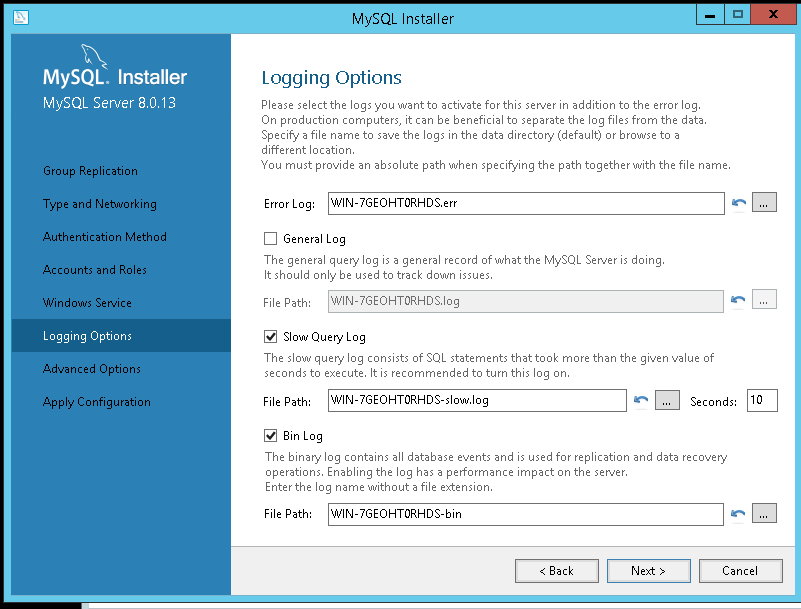Browse for Error Log file location
This screenshot has height=609, width=801.
point(764,203)
